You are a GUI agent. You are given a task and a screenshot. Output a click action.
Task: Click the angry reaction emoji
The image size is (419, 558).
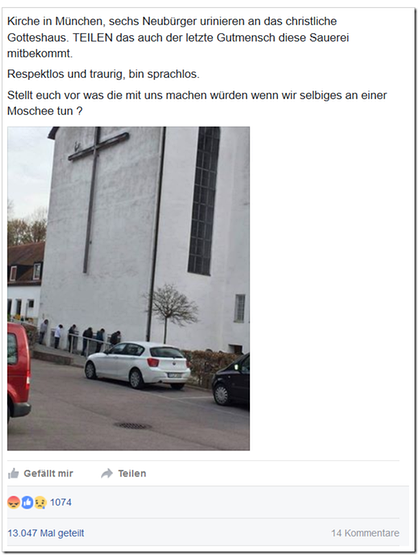point(14,502)
